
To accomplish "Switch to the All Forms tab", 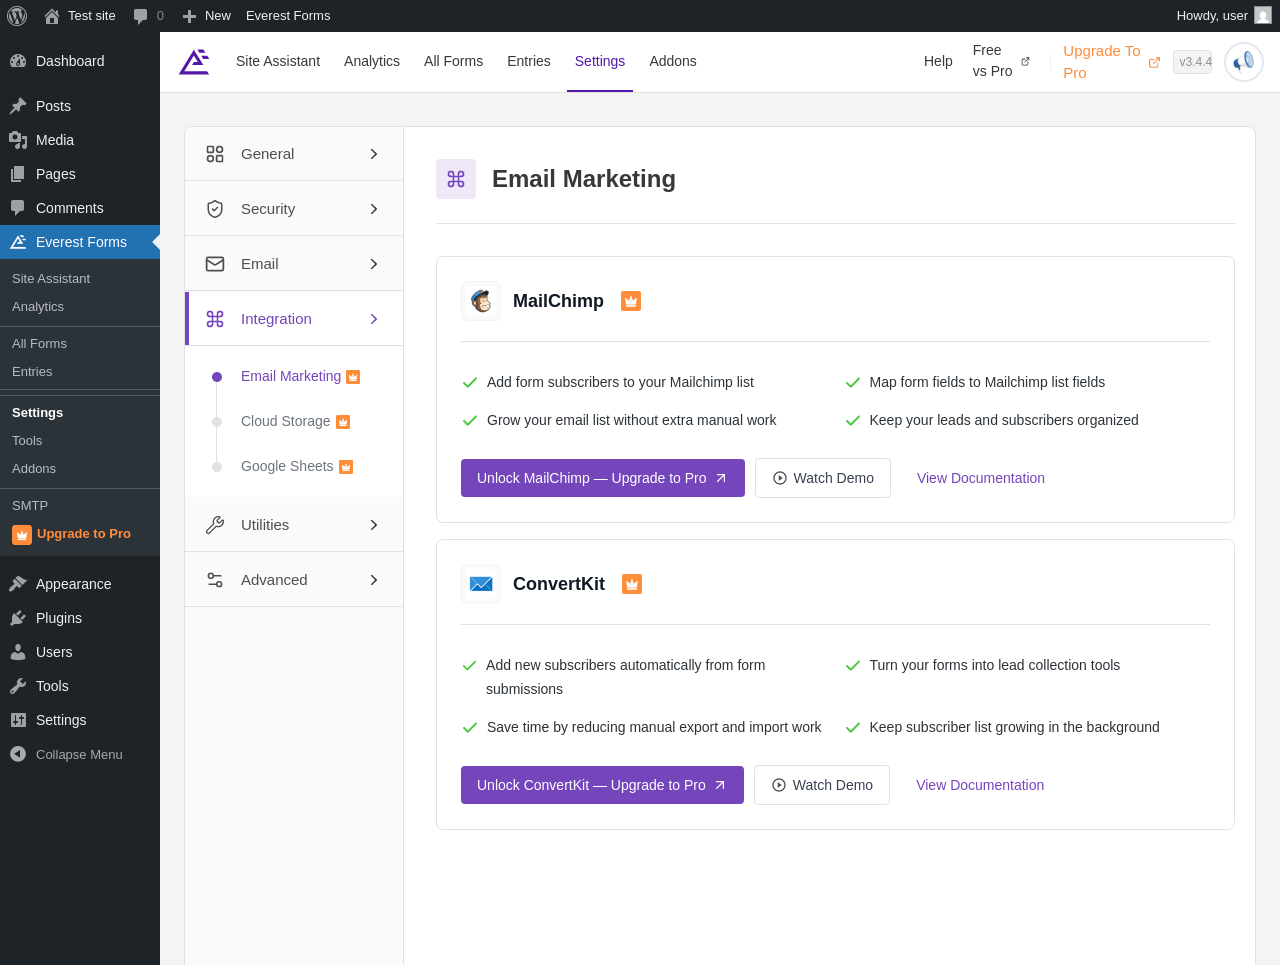I will tap(453, 61).
